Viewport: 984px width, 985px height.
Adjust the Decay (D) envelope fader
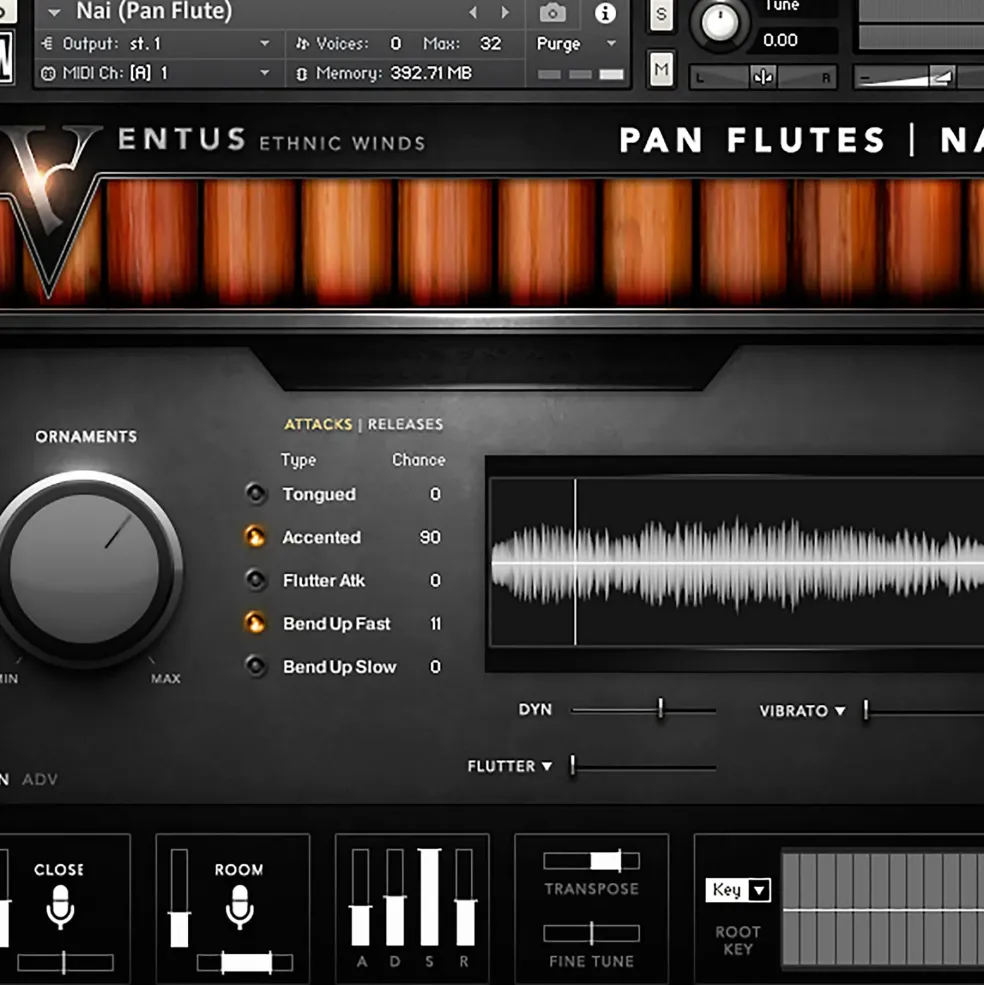click(x=395, y=897)
